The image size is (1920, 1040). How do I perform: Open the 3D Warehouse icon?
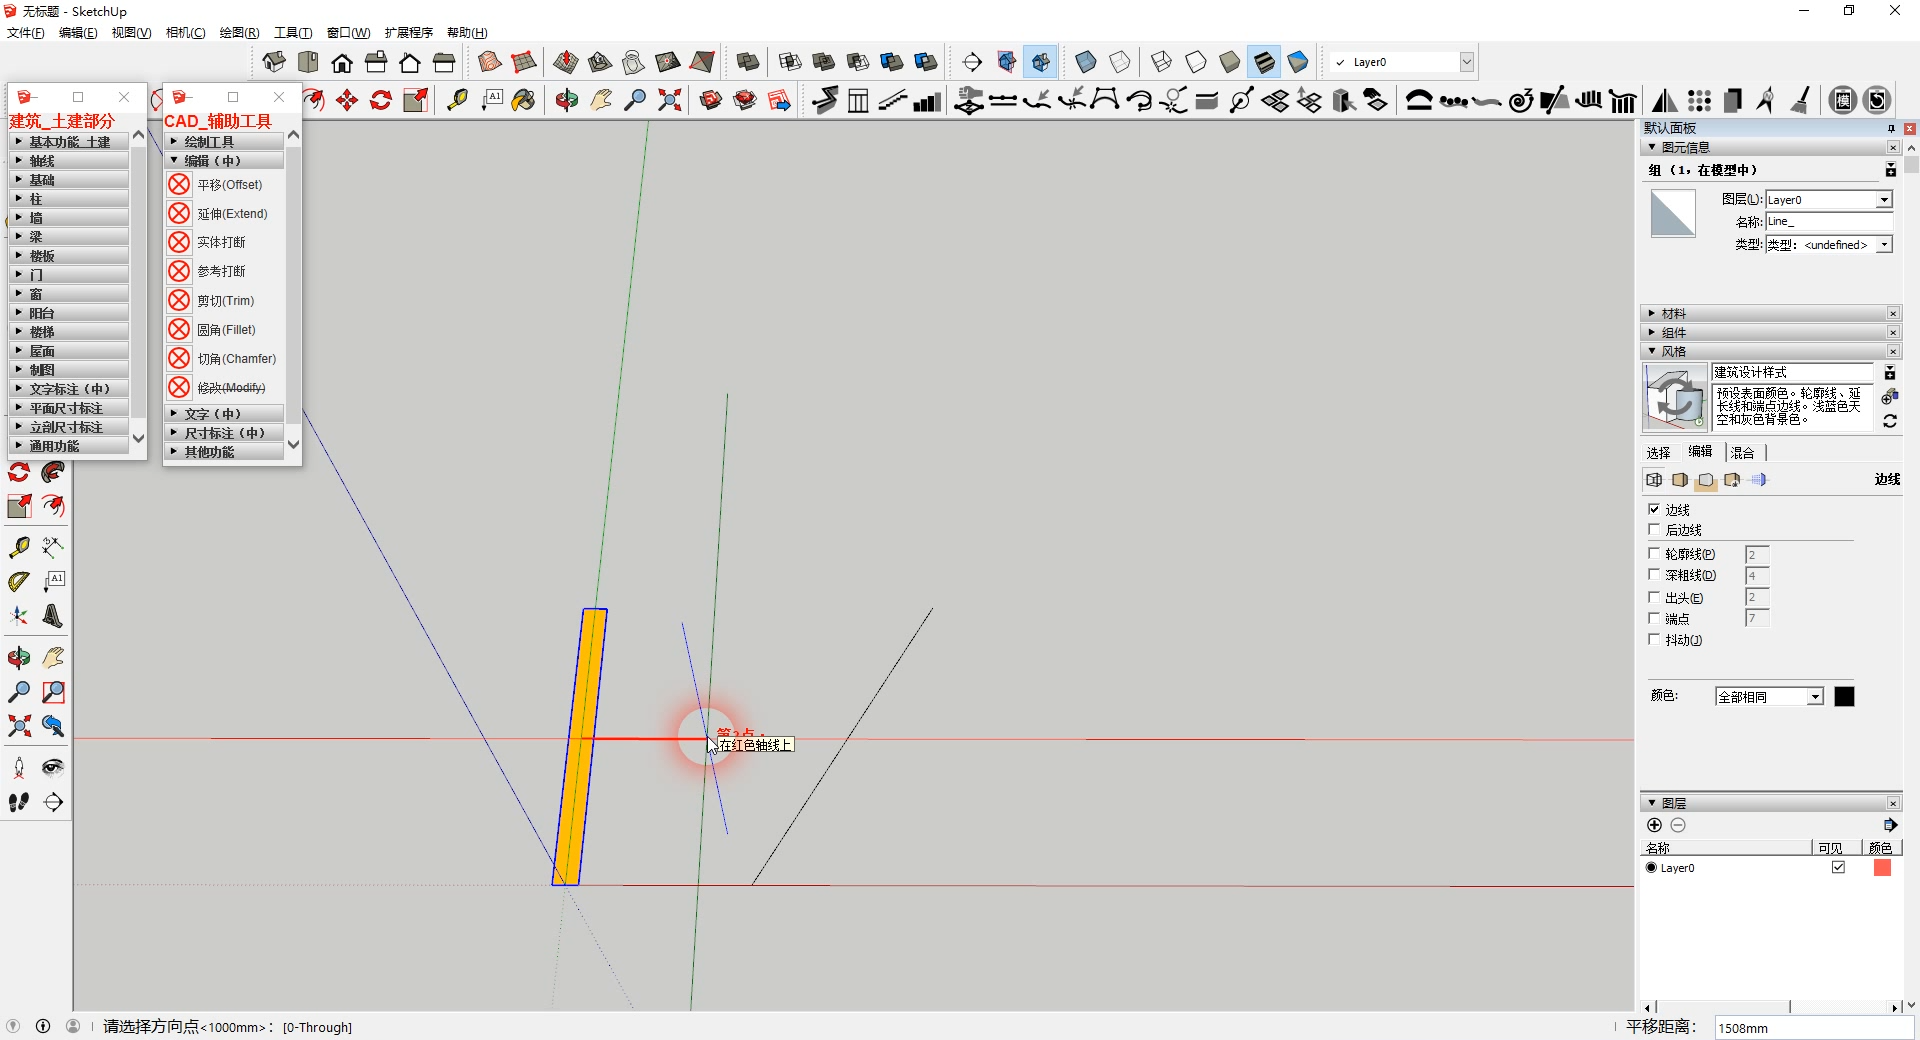point(711,100)
